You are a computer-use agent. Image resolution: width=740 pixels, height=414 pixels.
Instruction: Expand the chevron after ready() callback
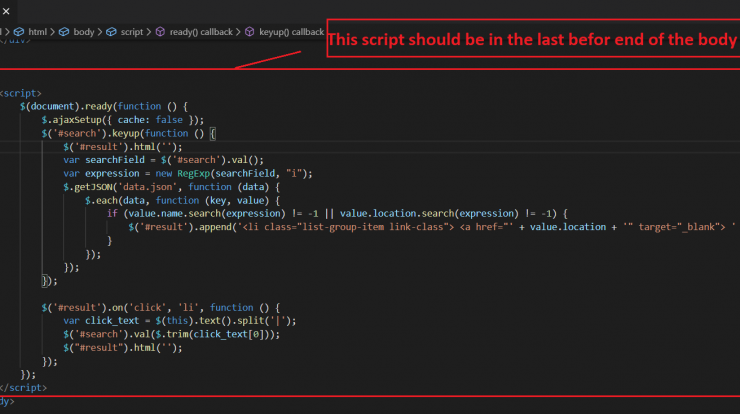pos(238,32)
